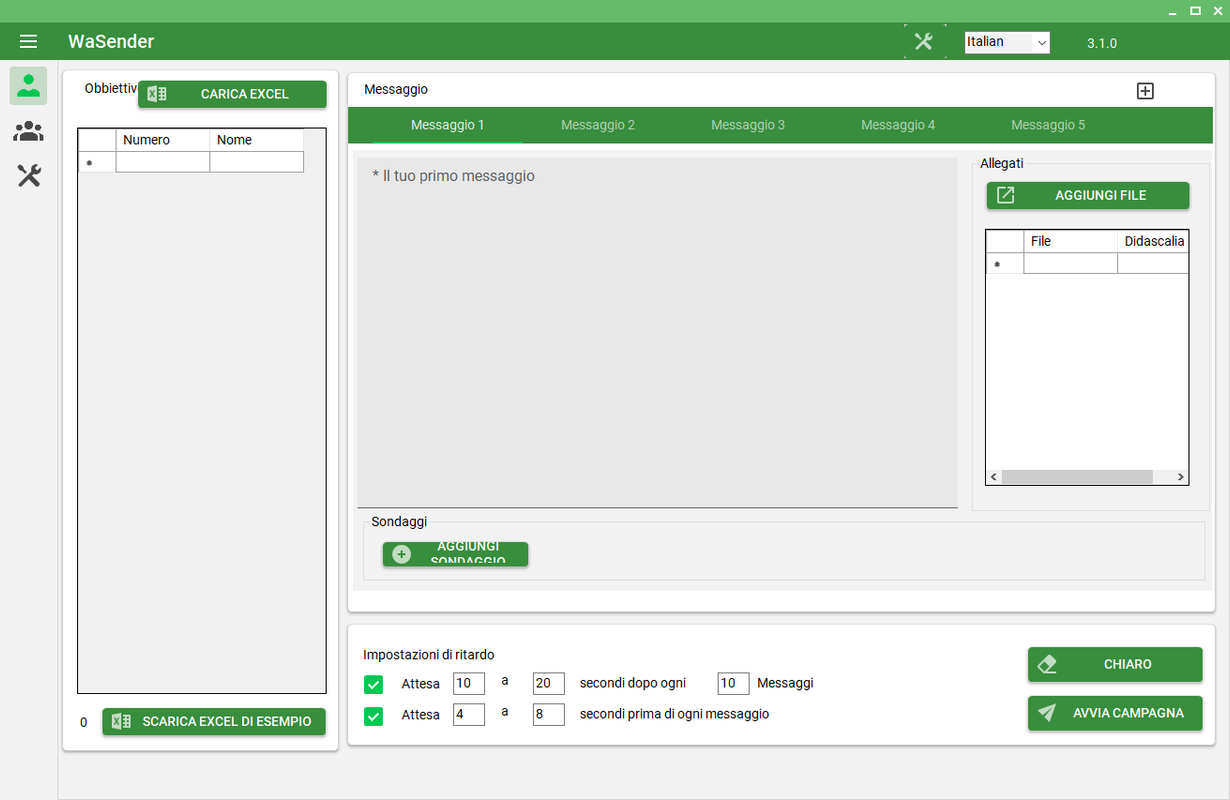Click the new row asterisk in contacts table
This screenshot has height=800, width=1230.
pos(89,163)
